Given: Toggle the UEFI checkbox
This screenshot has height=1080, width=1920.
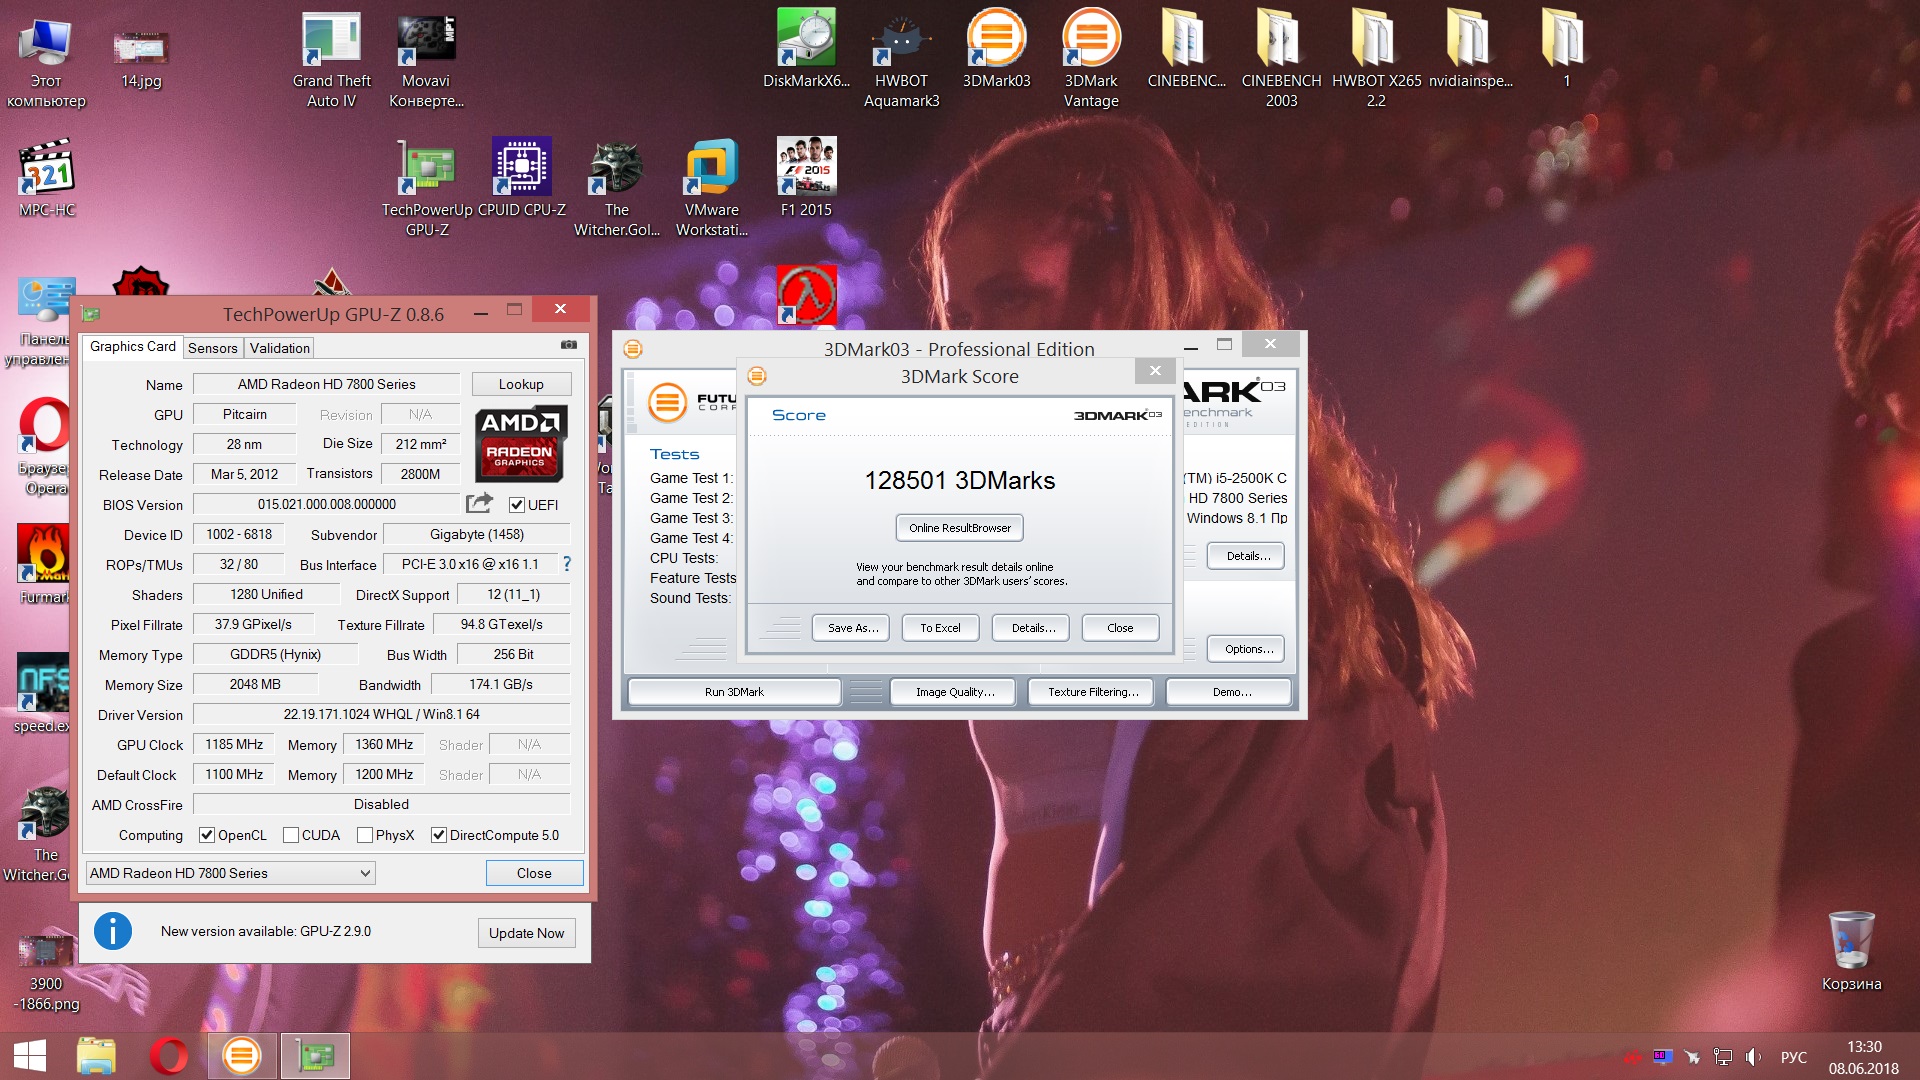Looking at the screenshot, I should pyautogui.click(x=517, y=504).
